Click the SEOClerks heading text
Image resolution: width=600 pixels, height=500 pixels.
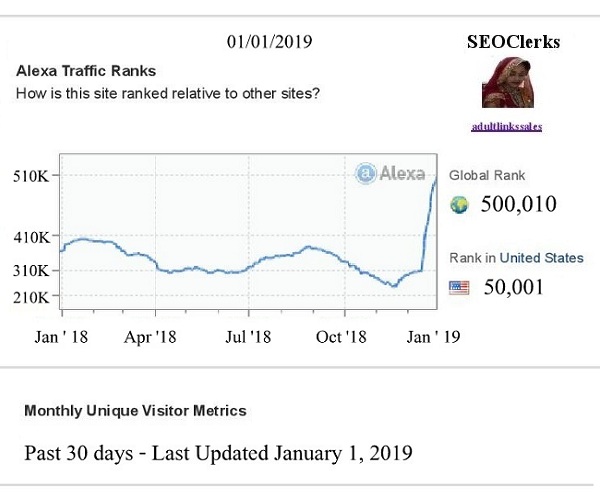click(x=513, y=42)
